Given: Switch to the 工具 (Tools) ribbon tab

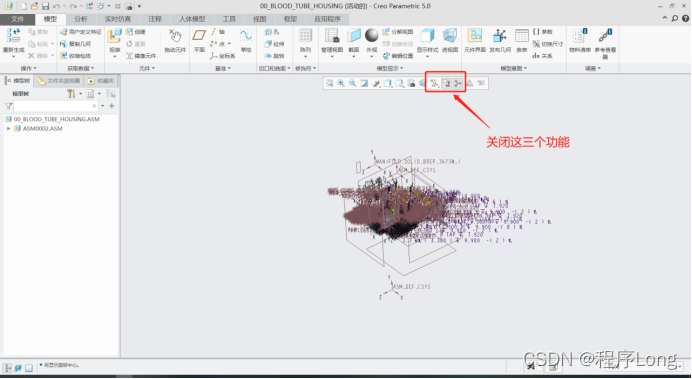Looking at the screenshot, I should pos(229,19).
